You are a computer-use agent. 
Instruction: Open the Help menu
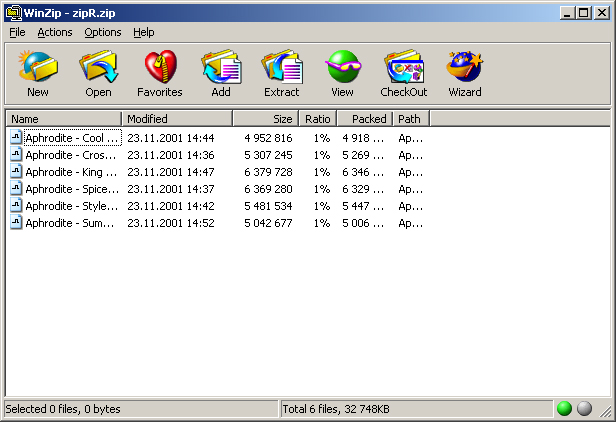point(144,32)
